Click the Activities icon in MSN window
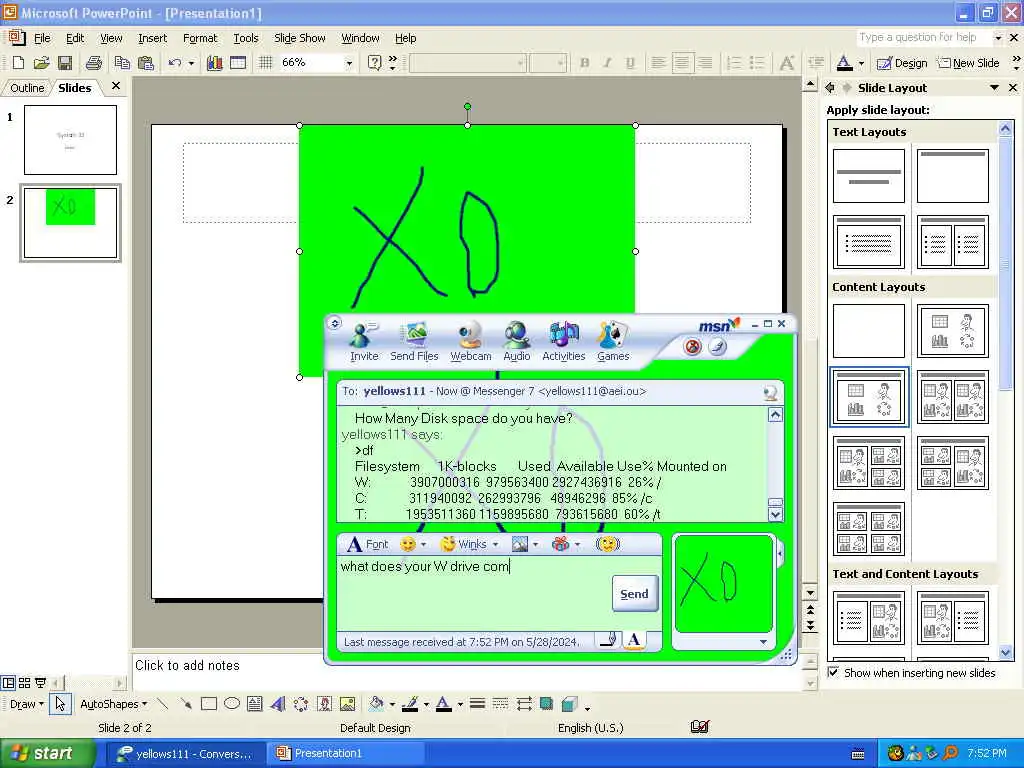 pyautogui.click(x=564, y=341)
